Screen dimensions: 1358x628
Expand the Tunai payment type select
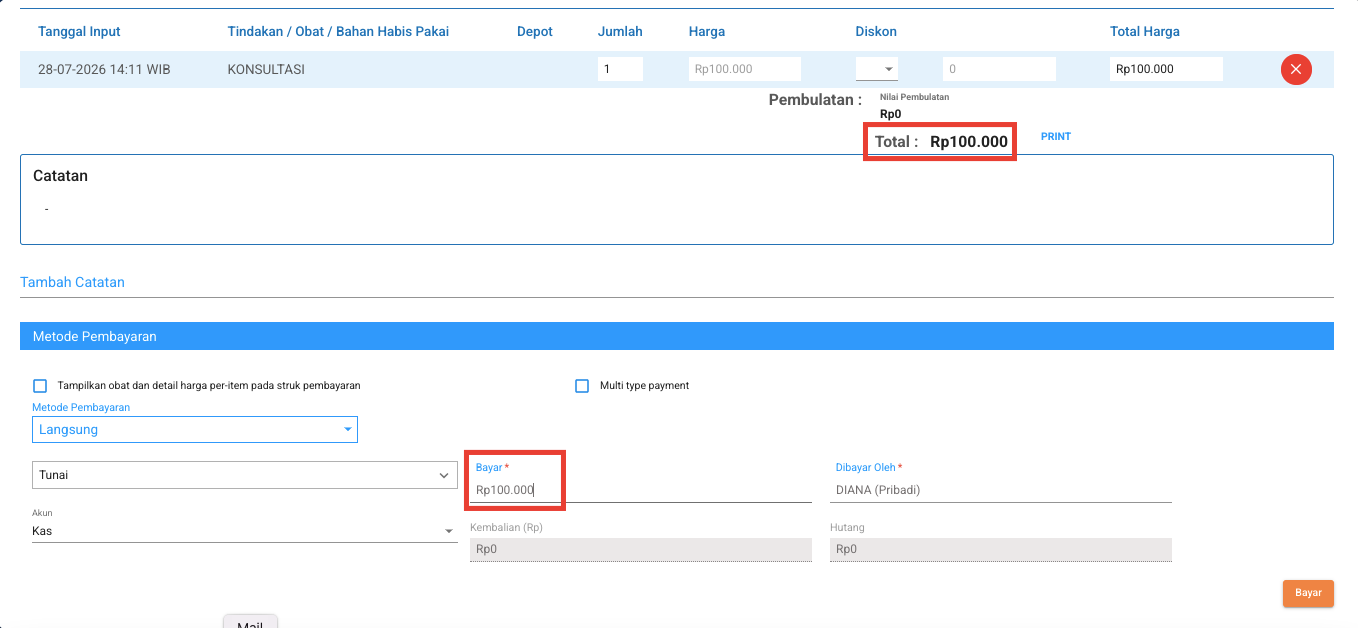(245, 475)
